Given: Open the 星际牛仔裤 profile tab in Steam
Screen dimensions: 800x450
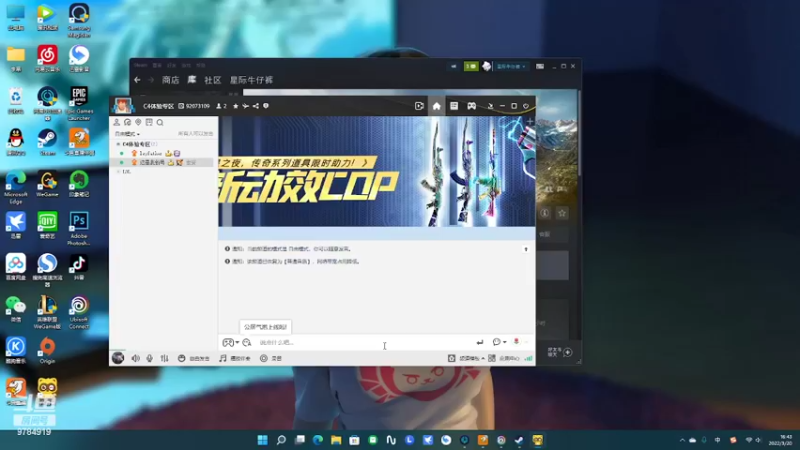Looking at the screenshot, I should click(251, 80).
